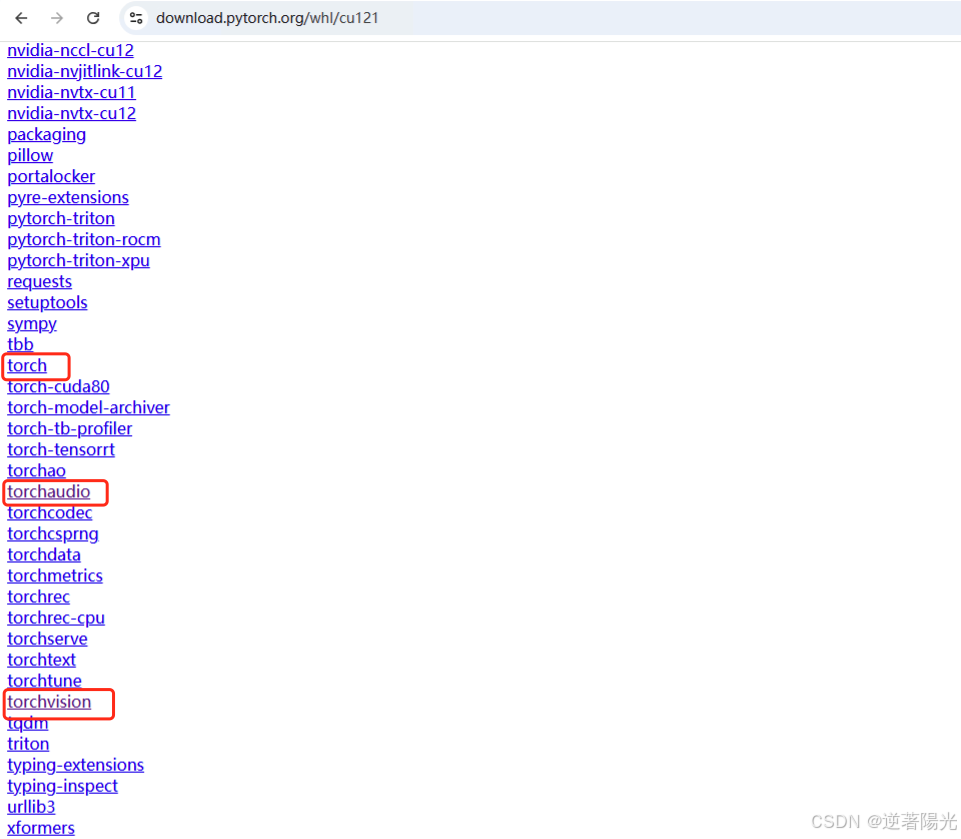Open the xformers link

(41, 829)
